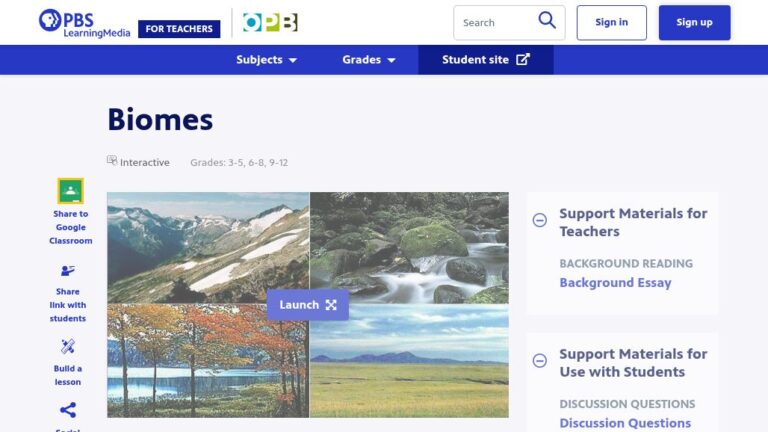This screenshot has width=768, height=432.
Task: Collapse Support Materials for Teachers section
Action: point(540,220)
